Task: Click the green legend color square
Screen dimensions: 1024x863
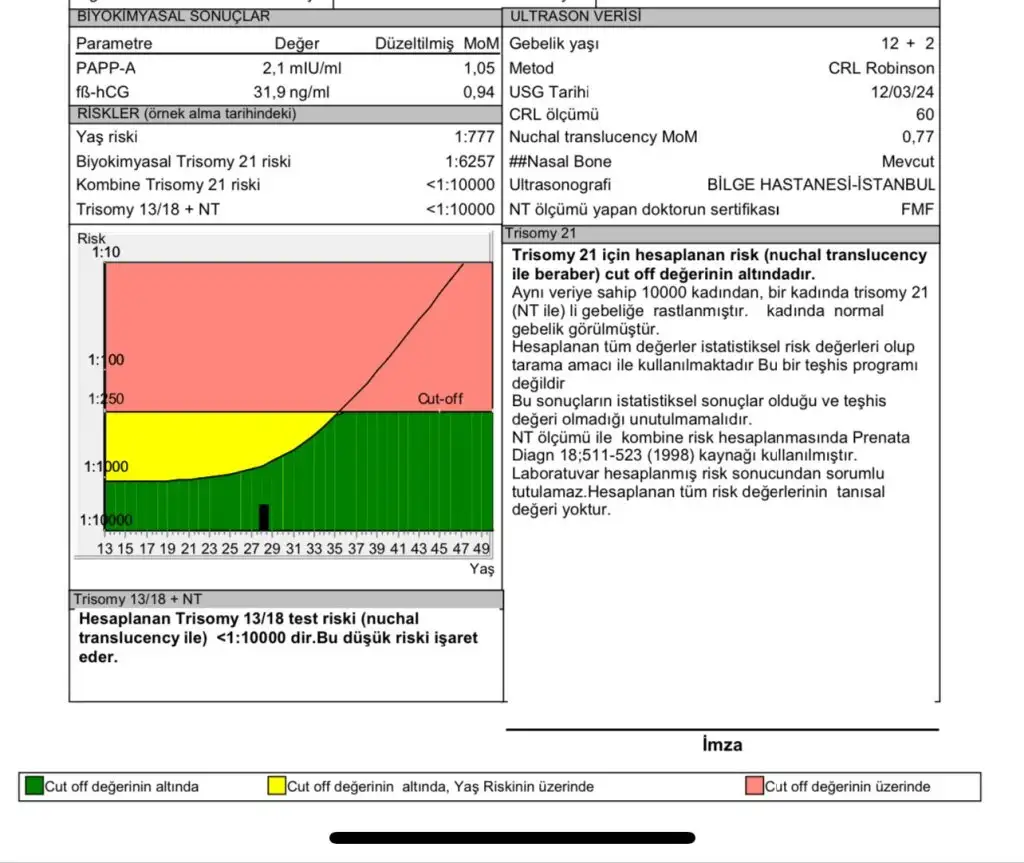Action: 34,786
